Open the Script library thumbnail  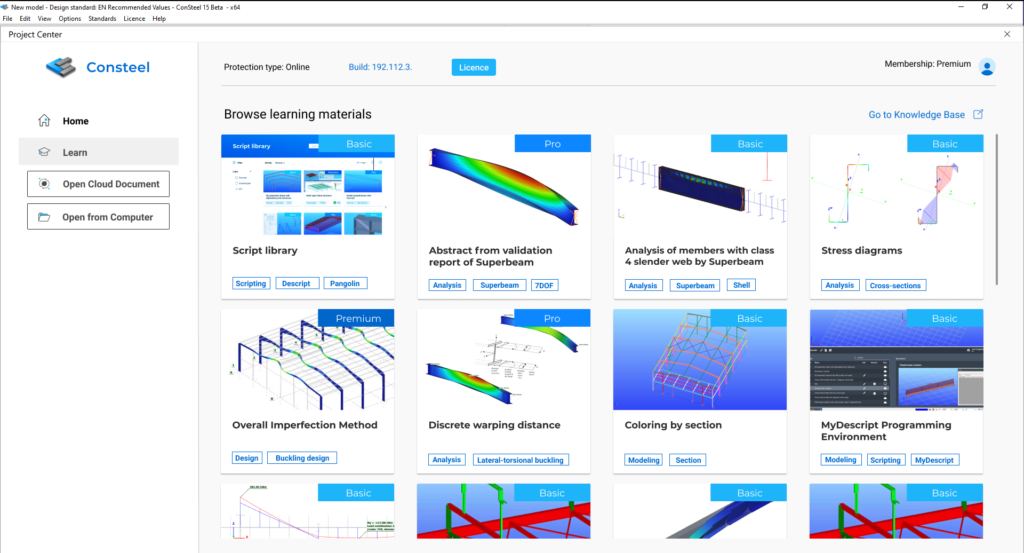click(x=308, y=185)
